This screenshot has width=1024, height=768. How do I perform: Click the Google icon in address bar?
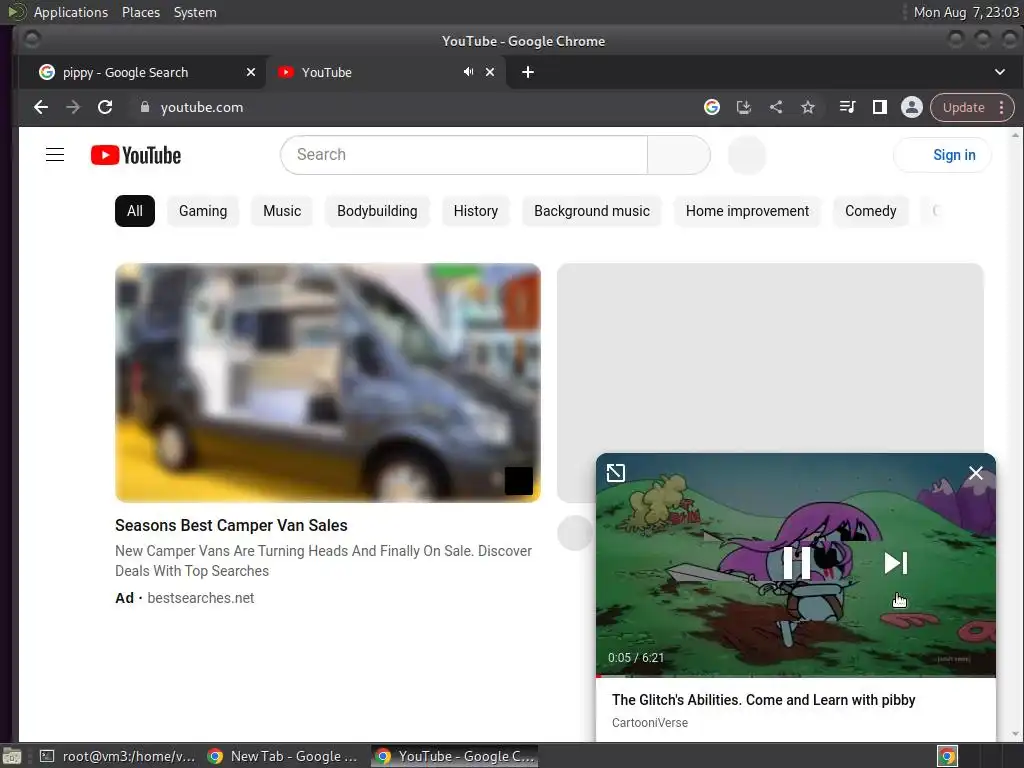712,107
